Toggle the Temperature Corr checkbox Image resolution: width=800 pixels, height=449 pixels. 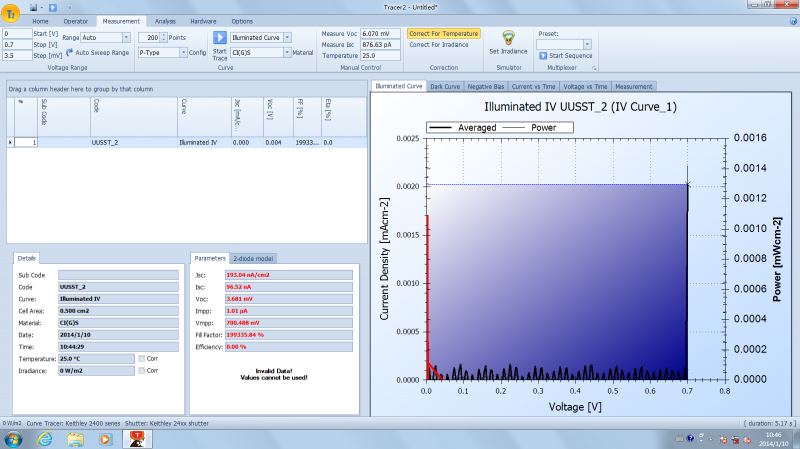point(141,357)
